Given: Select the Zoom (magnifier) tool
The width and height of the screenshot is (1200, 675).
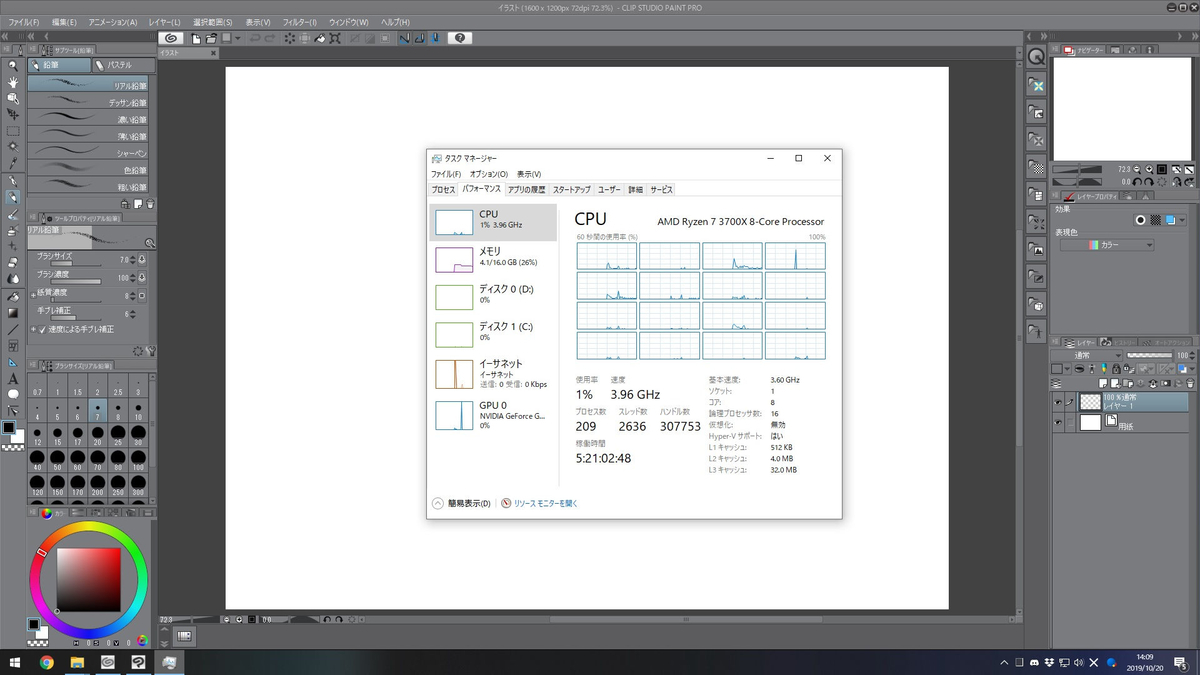Looking at the screenshot, I should [x=13, y=66].
